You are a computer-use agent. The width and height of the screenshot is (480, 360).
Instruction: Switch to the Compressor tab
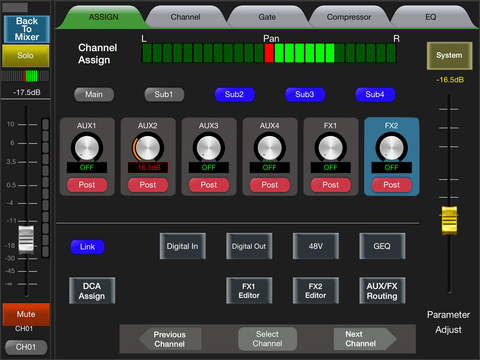pyautogui.click(x=349, y=17)
